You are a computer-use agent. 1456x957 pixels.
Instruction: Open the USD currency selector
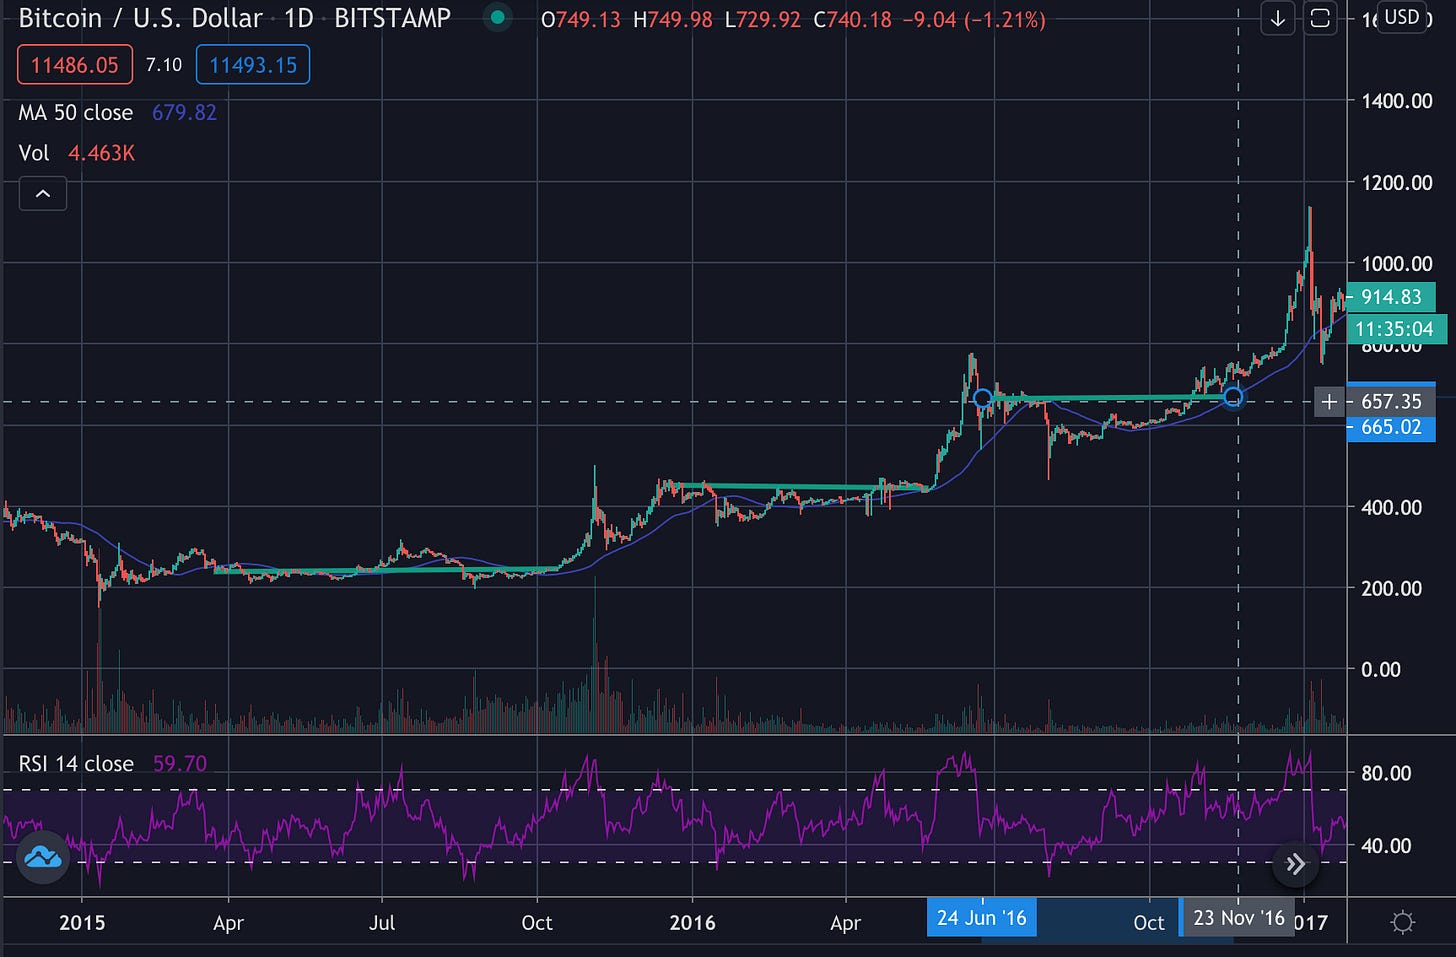[1401, 17]
